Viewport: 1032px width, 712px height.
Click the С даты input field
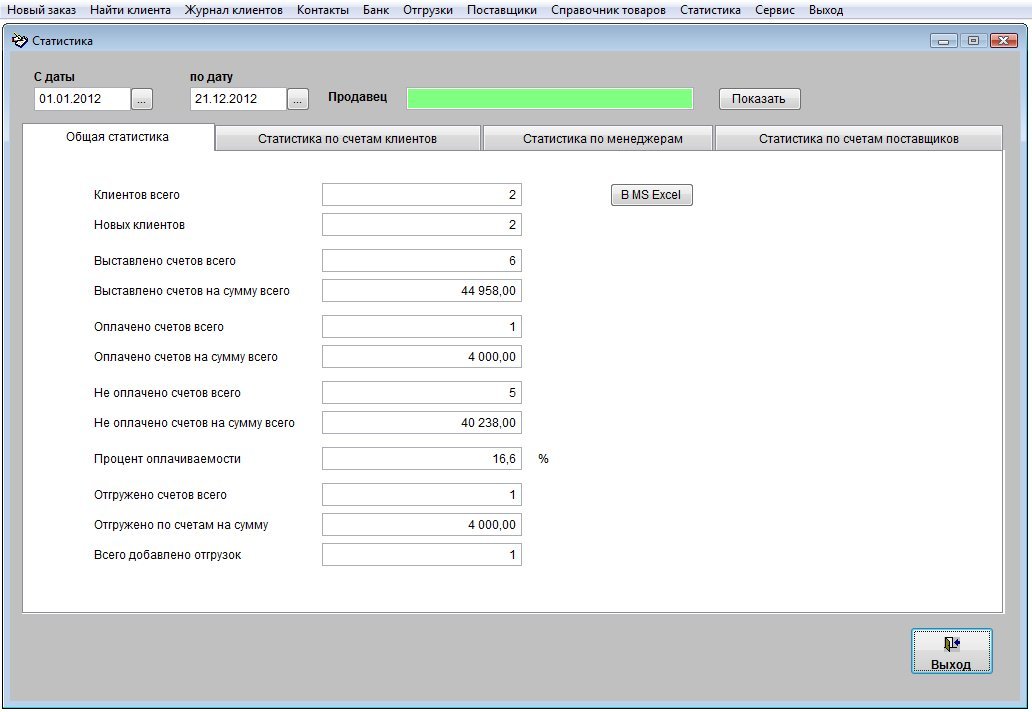tap(82, 99)
